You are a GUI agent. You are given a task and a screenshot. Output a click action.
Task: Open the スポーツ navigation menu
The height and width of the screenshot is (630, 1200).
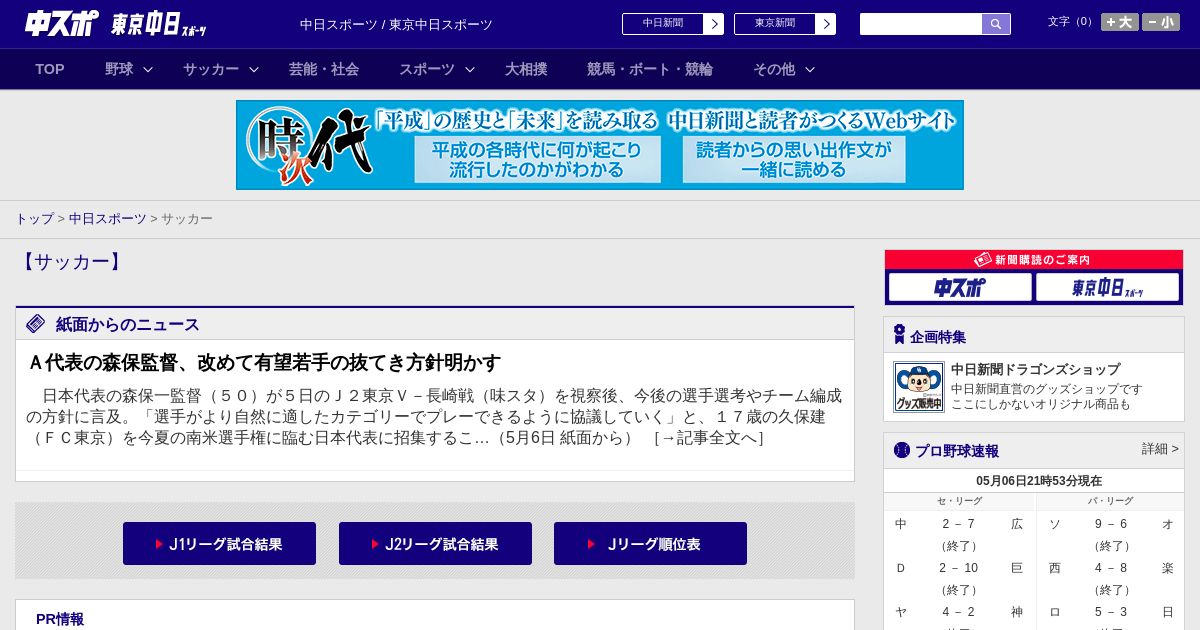[427, 69]
